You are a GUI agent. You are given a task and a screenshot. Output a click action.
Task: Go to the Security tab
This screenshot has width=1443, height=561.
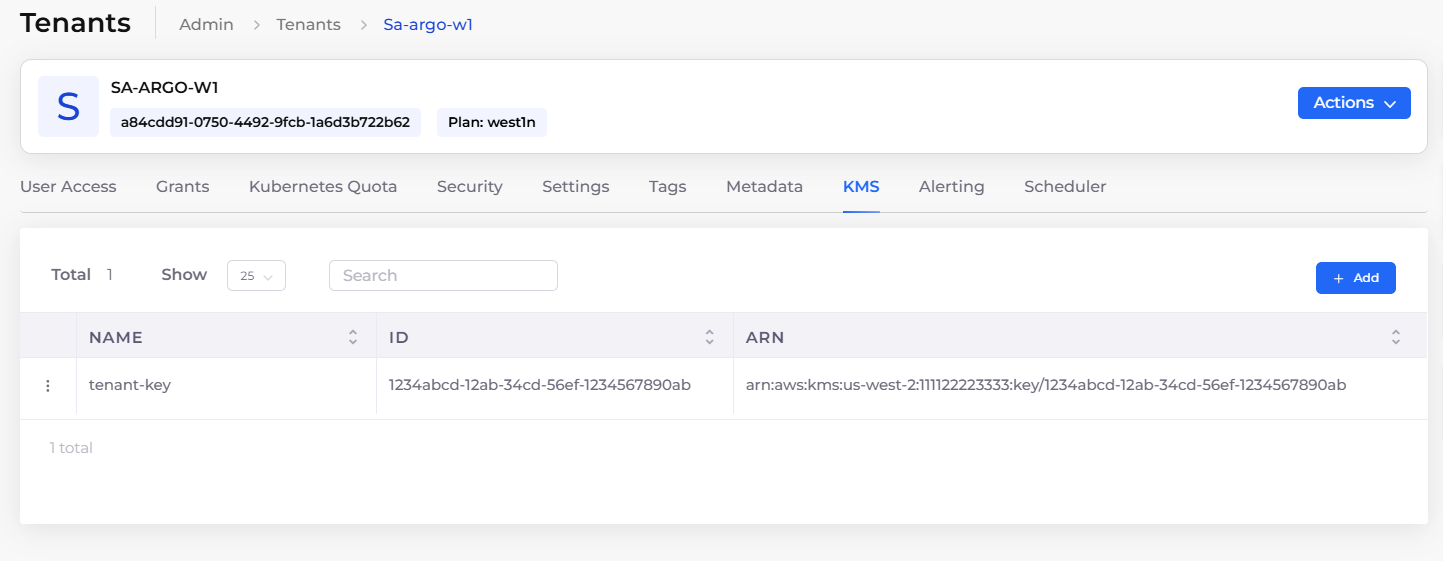(469, 187)
